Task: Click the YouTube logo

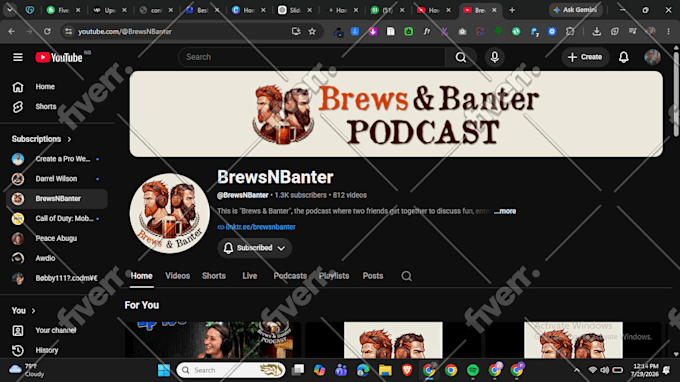Action: [x=59, y=57]
